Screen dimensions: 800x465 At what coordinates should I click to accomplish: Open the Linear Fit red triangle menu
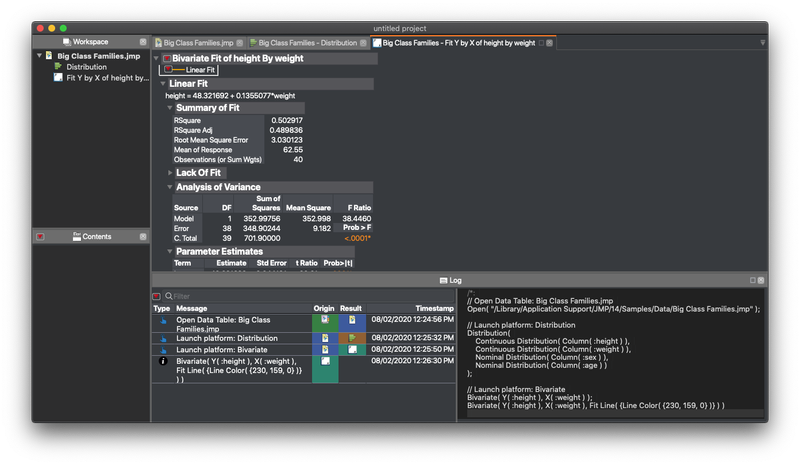click(168, 71)
